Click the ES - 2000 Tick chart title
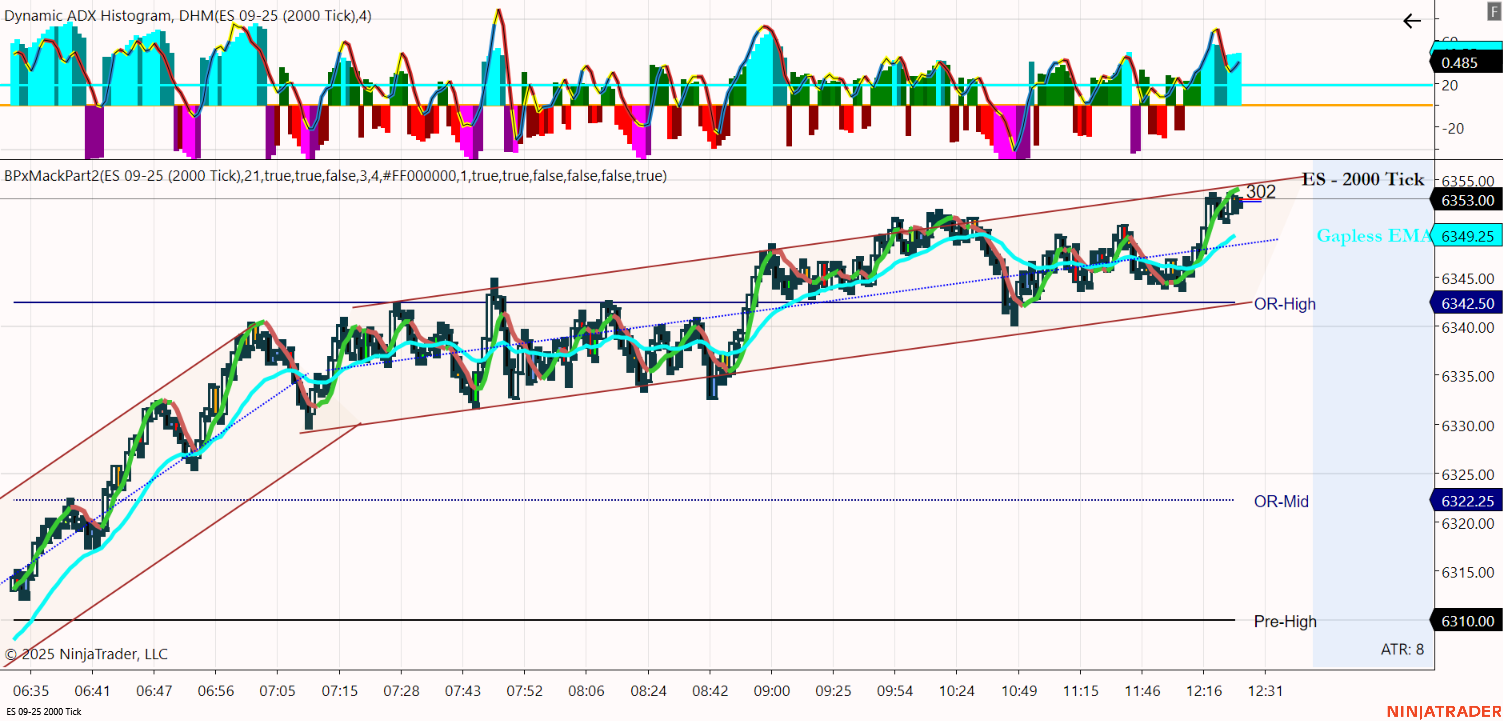Screen dimensions: 1503x721 click(1363, 180)
